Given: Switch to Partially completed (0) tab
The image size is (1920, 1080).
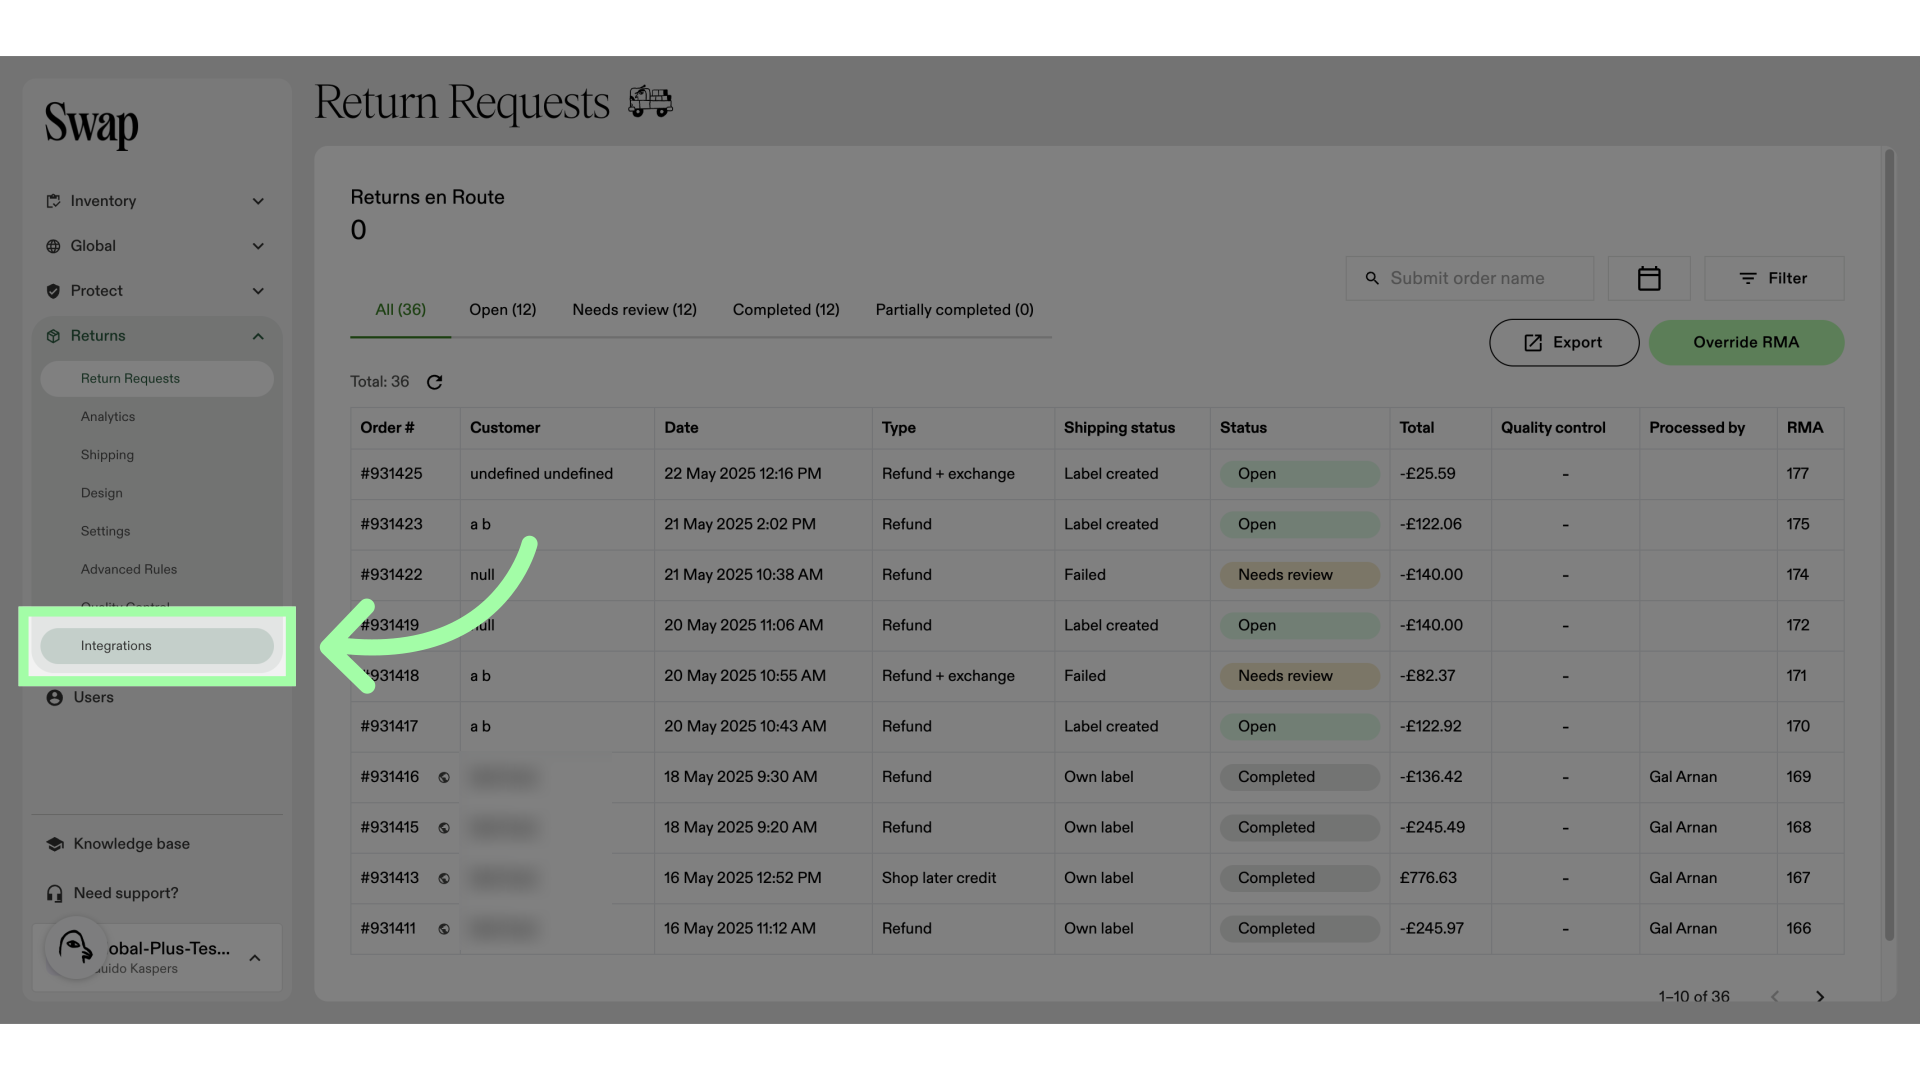Looking at the screenshot, I should (x=954, y=310).
